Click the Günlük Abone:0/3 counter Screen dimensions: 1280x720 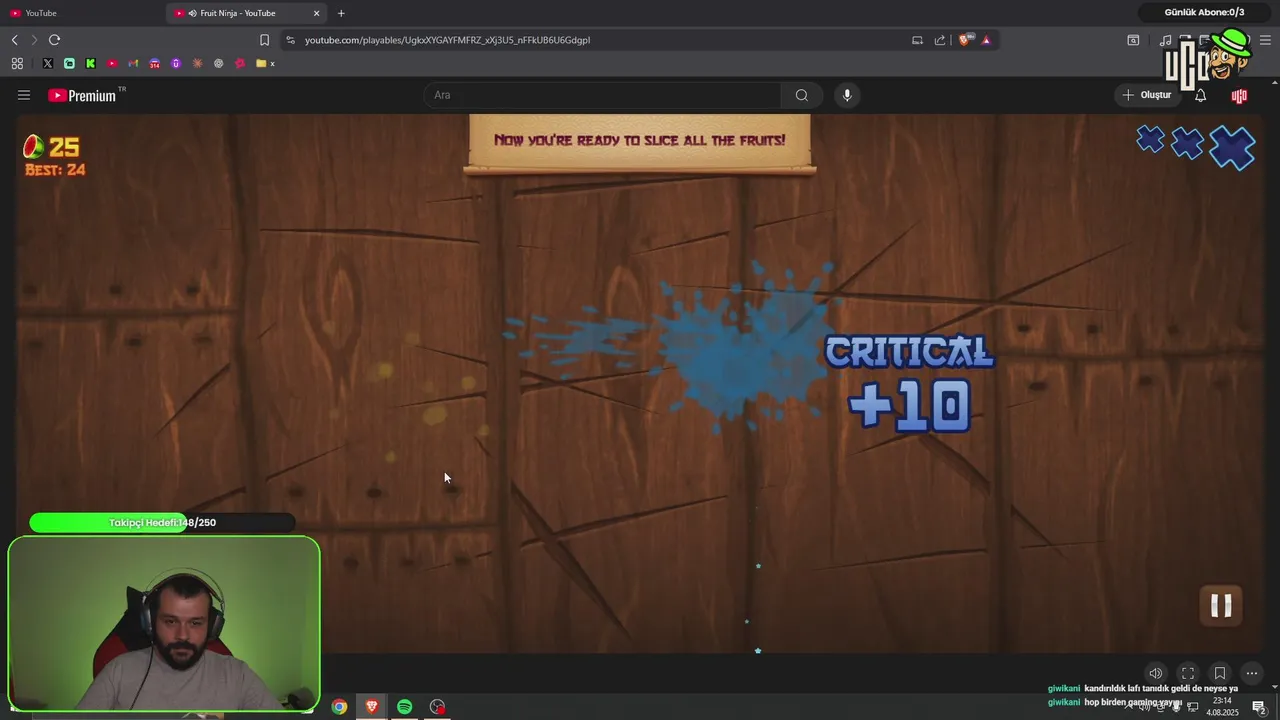tap(1204, 12)
